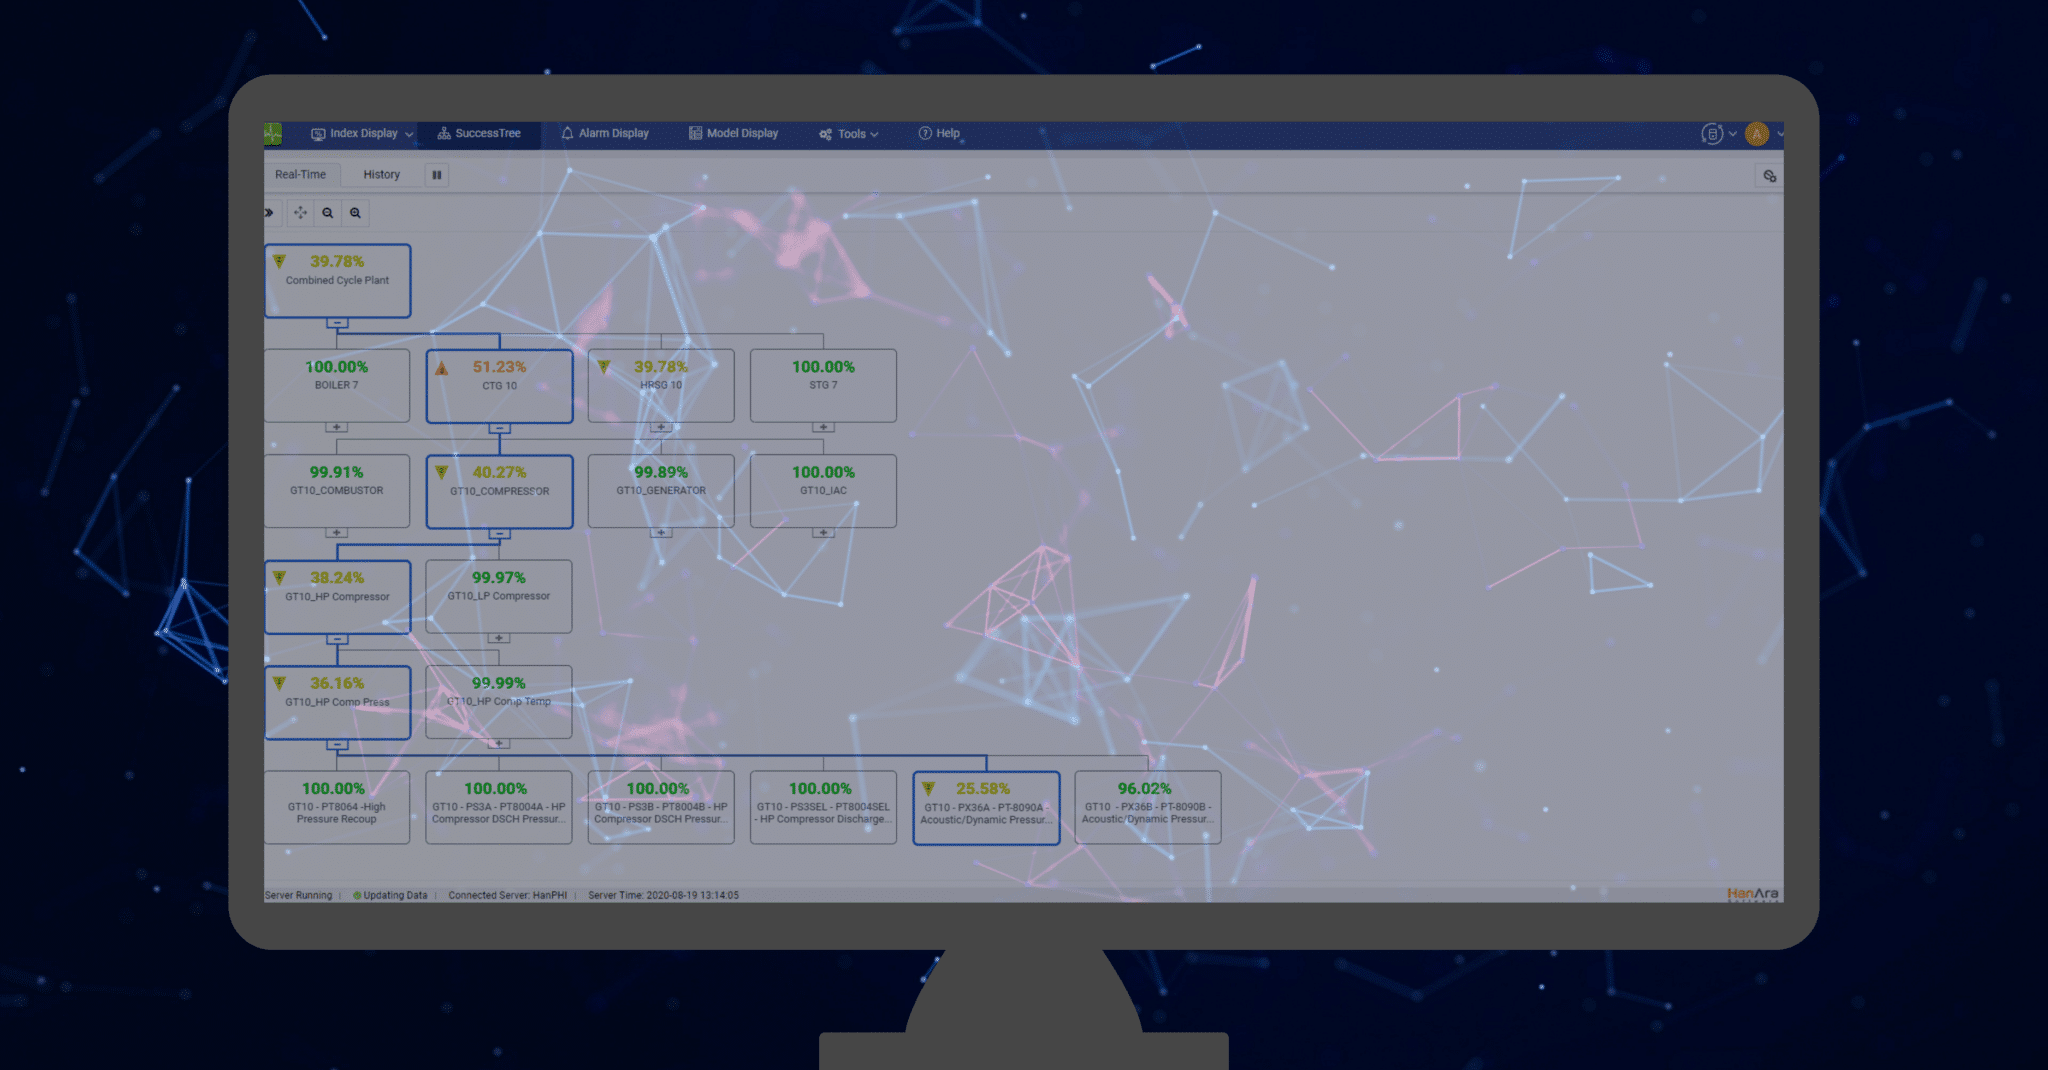Screen dimensions: 2048x1070
Task: Pause real-time updating
Action: click(x=437, y=175)
